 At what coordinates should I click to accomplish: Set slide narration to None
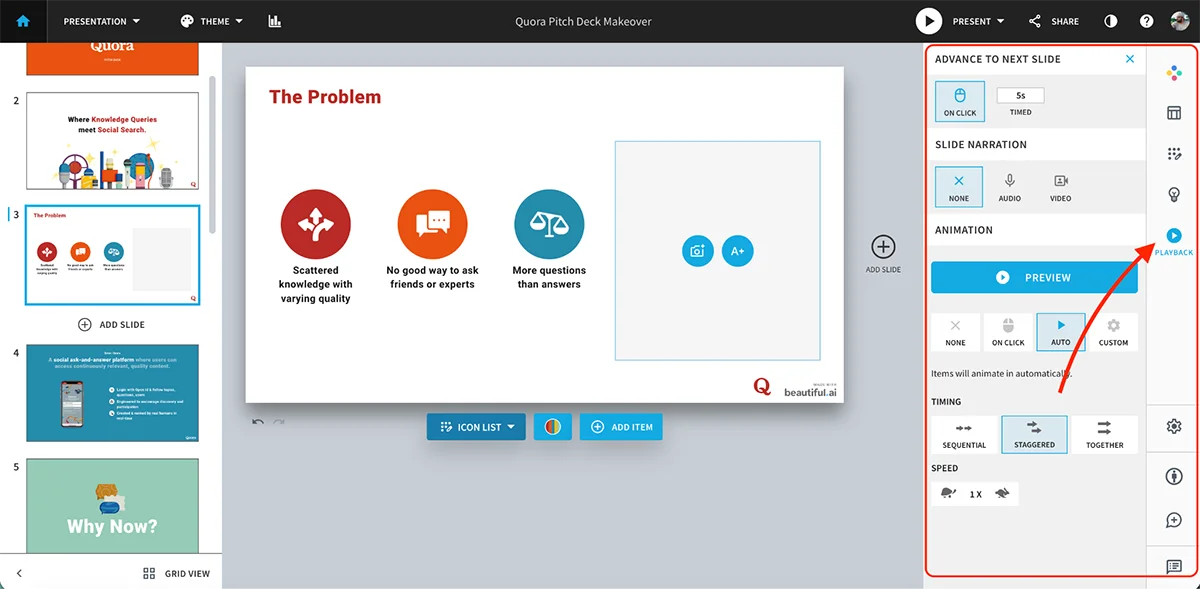[959, 186]
